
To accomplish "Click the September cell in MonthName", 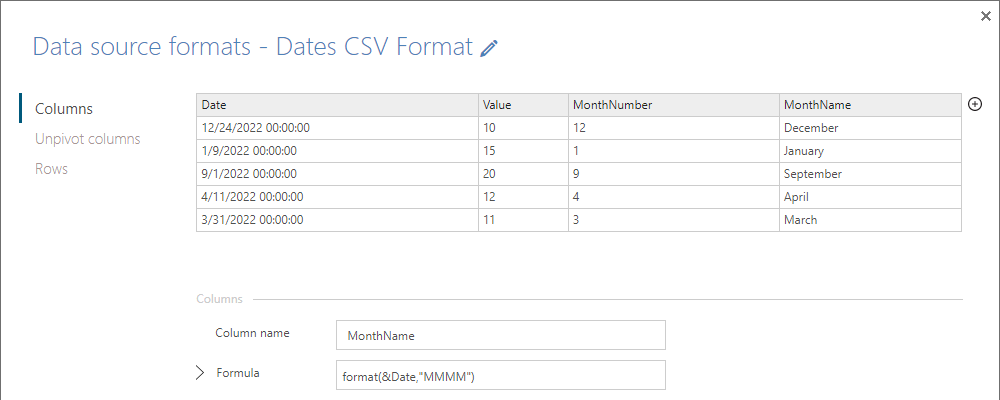I will click(x=870, y=174).
